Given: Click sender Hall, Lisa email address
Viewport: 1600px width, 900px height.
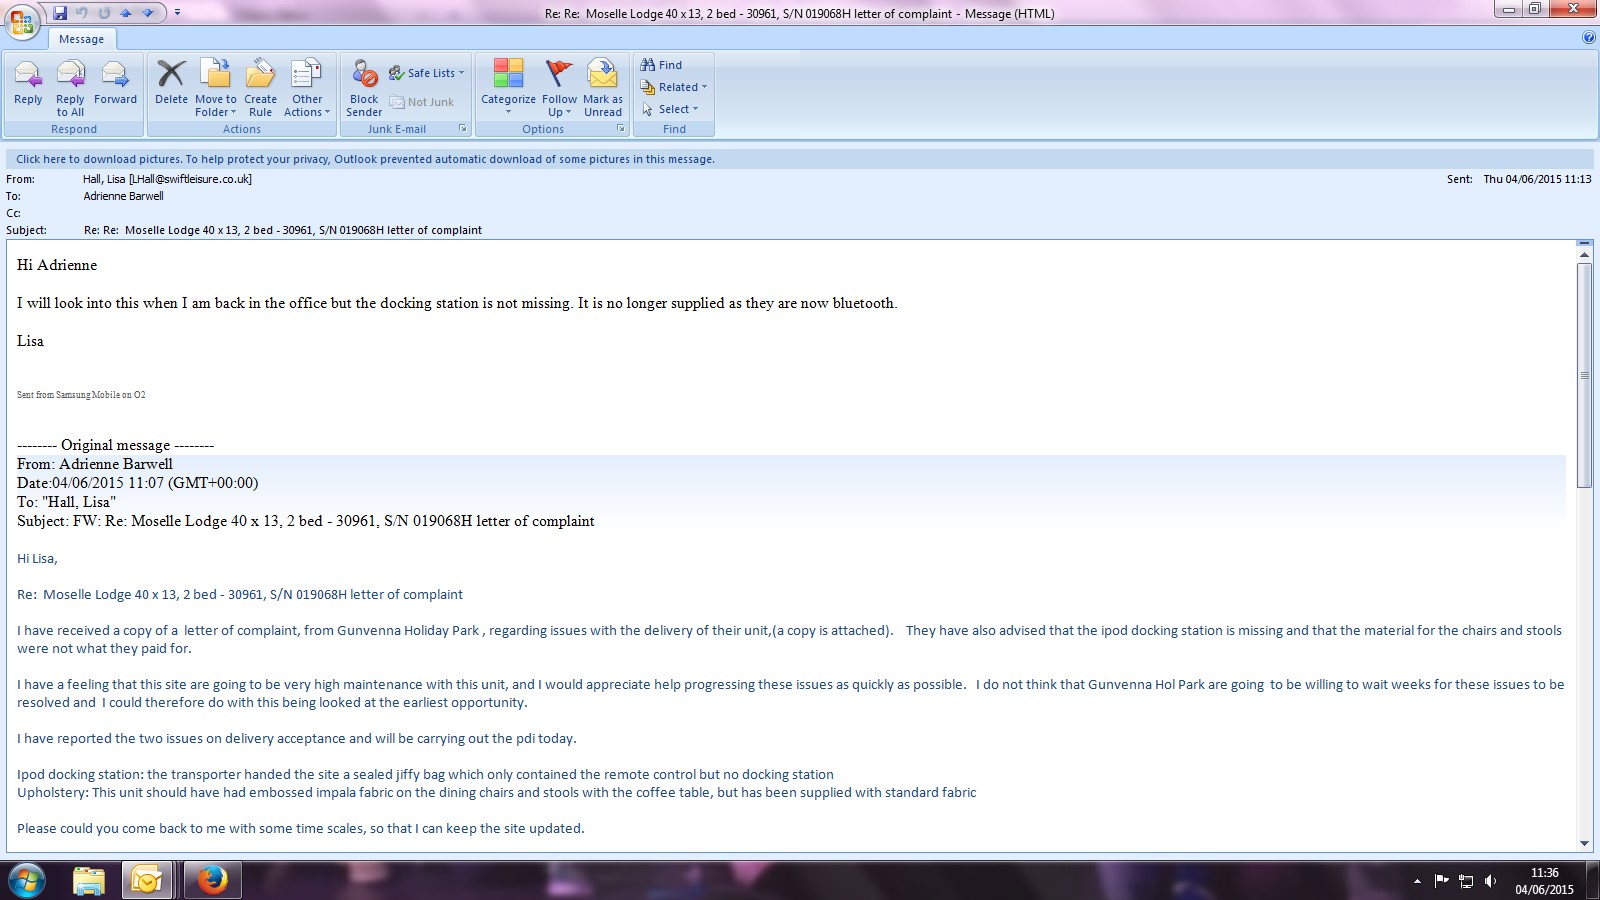Looking at the screenshot, I should 167,179.
